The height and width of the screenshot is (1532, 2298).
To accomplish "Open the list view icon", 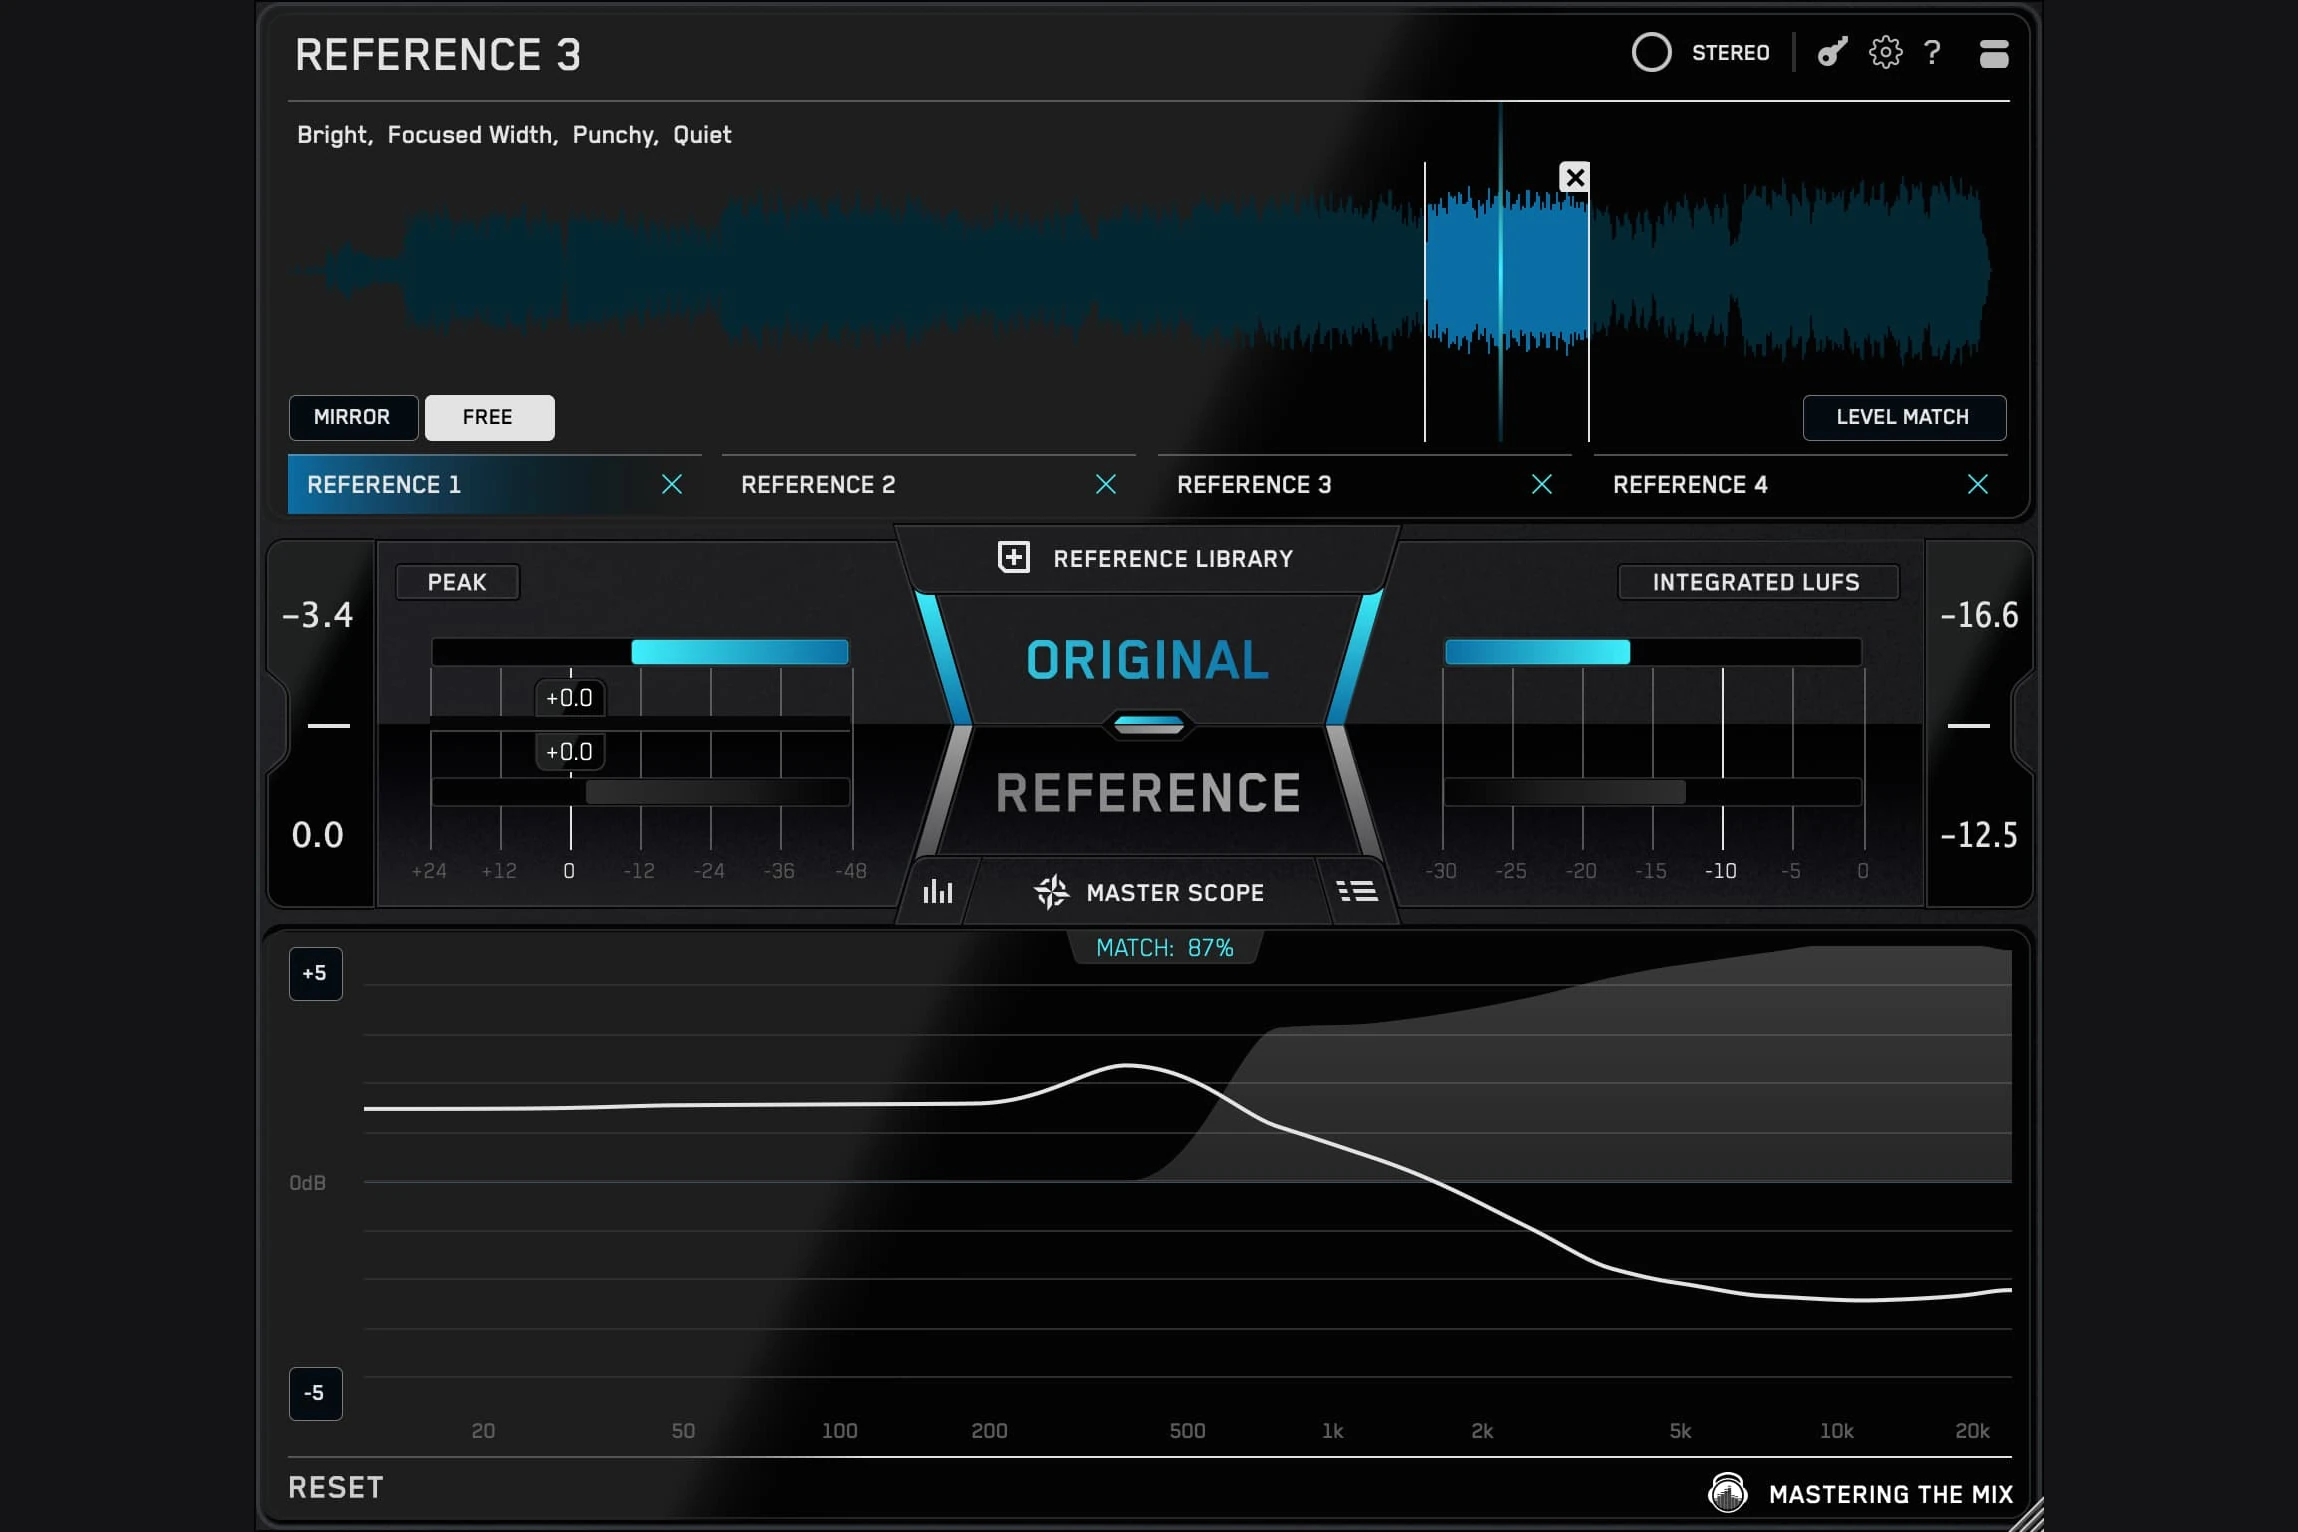I will click(x=1357, y=890).
